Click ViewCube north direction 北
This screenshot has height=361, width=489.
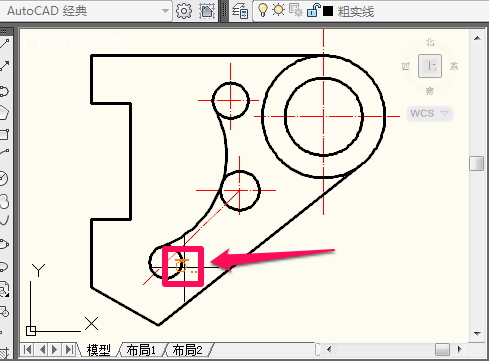tap(430, 42)
